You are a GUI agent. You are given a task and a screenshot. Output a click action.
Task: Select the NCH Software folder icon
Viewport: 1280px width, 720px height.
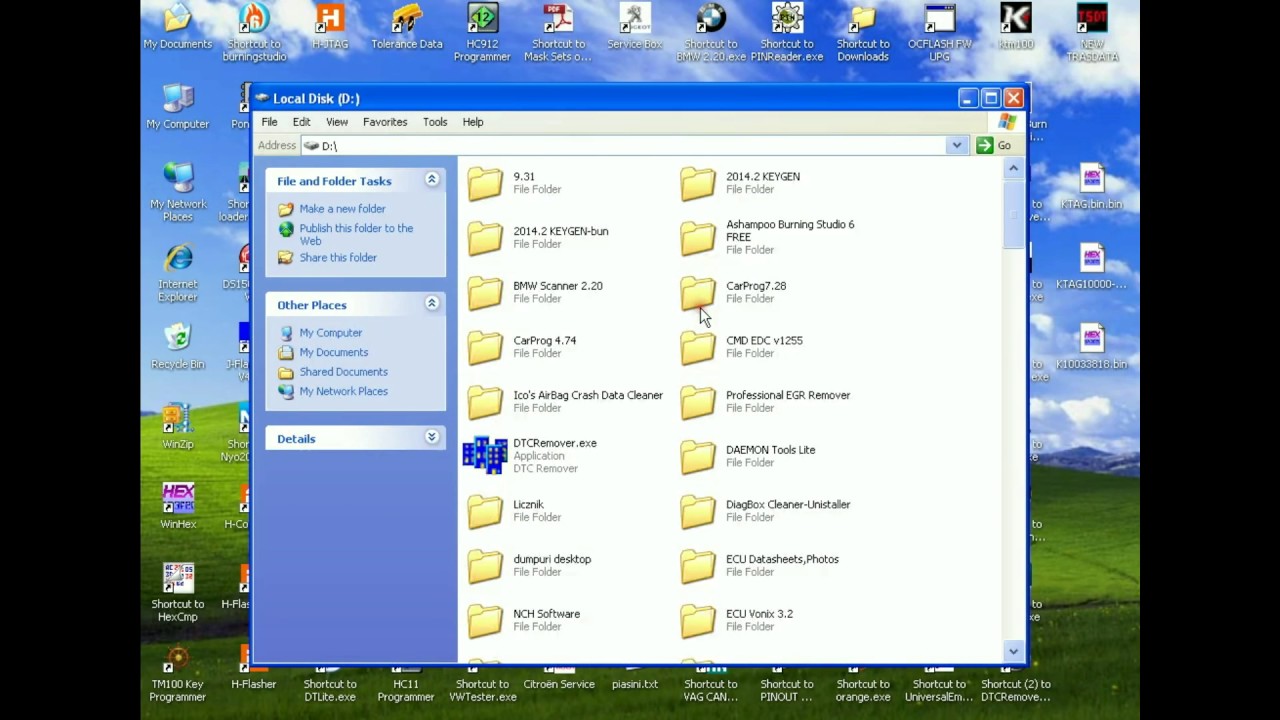pos(485,620)
